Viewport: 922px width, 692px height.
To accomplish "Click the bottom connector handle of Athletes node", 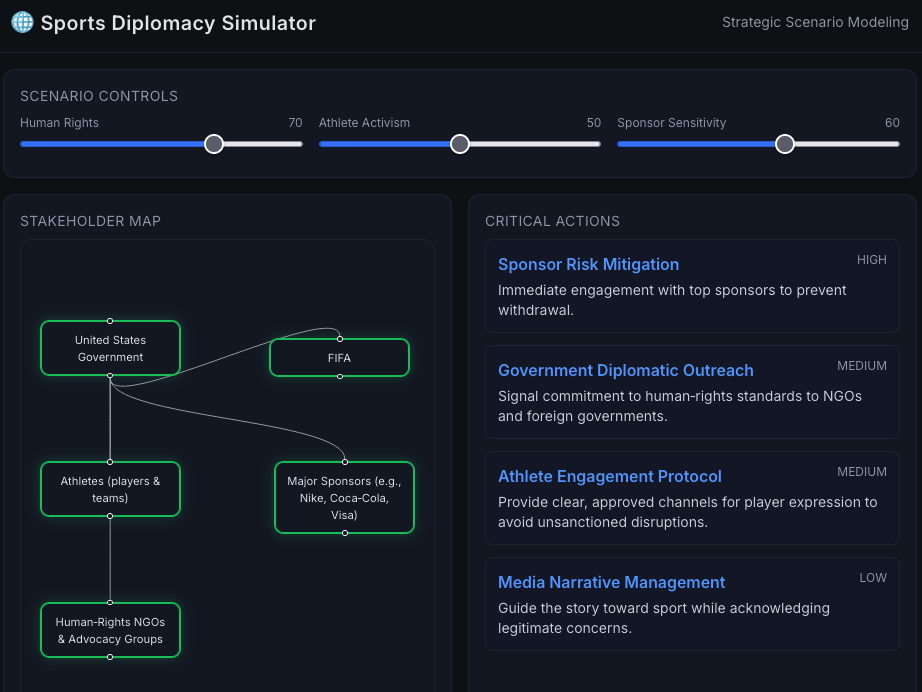I will coord(110,516).
